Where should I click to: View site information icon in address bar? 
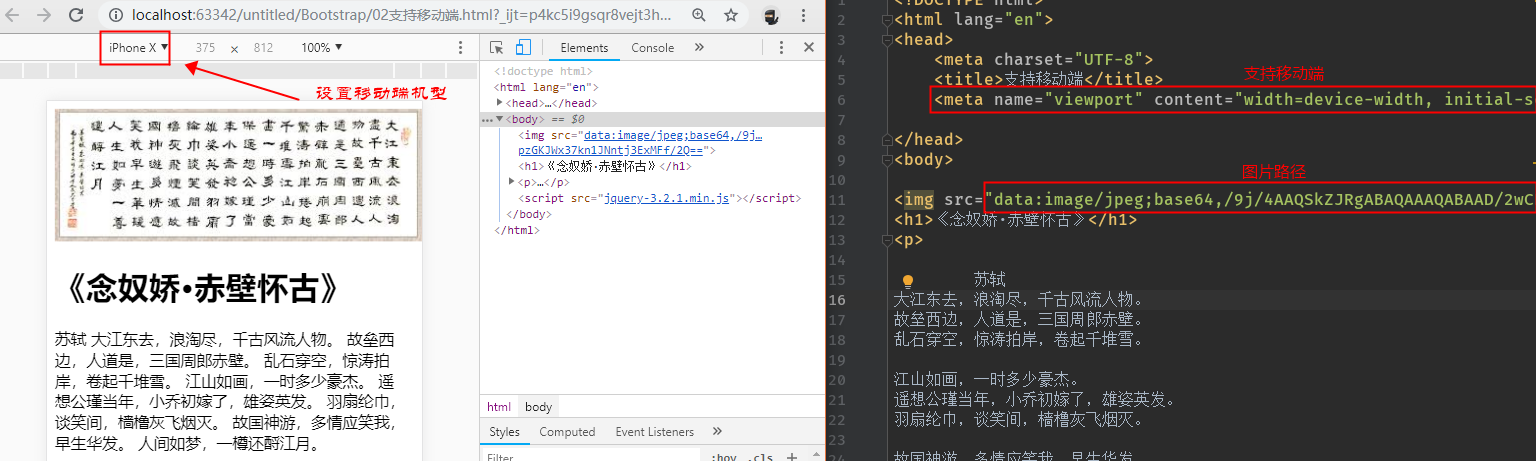(x=116, y=16)
